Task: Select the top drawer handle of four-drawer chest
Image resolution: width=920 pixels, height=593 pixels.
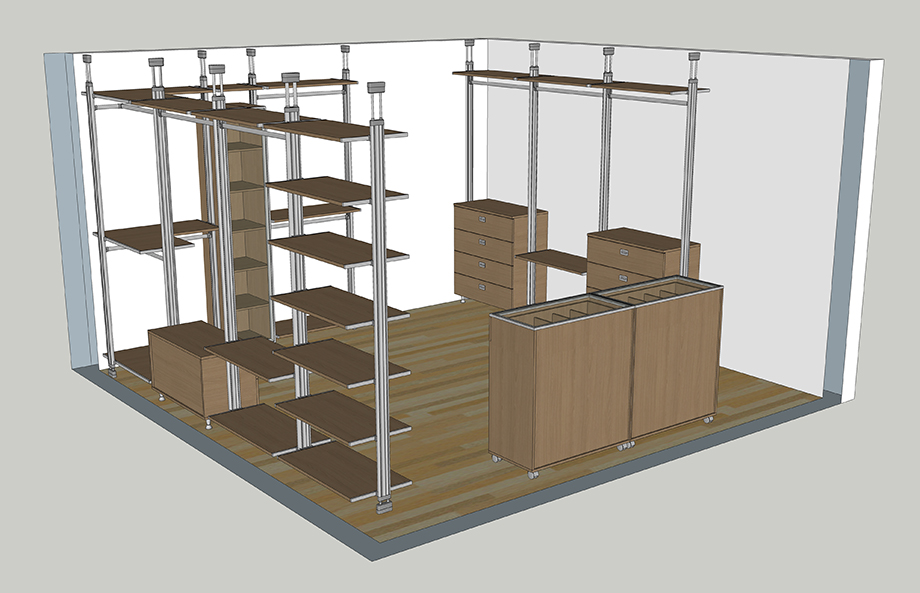Action: point(482,219)
